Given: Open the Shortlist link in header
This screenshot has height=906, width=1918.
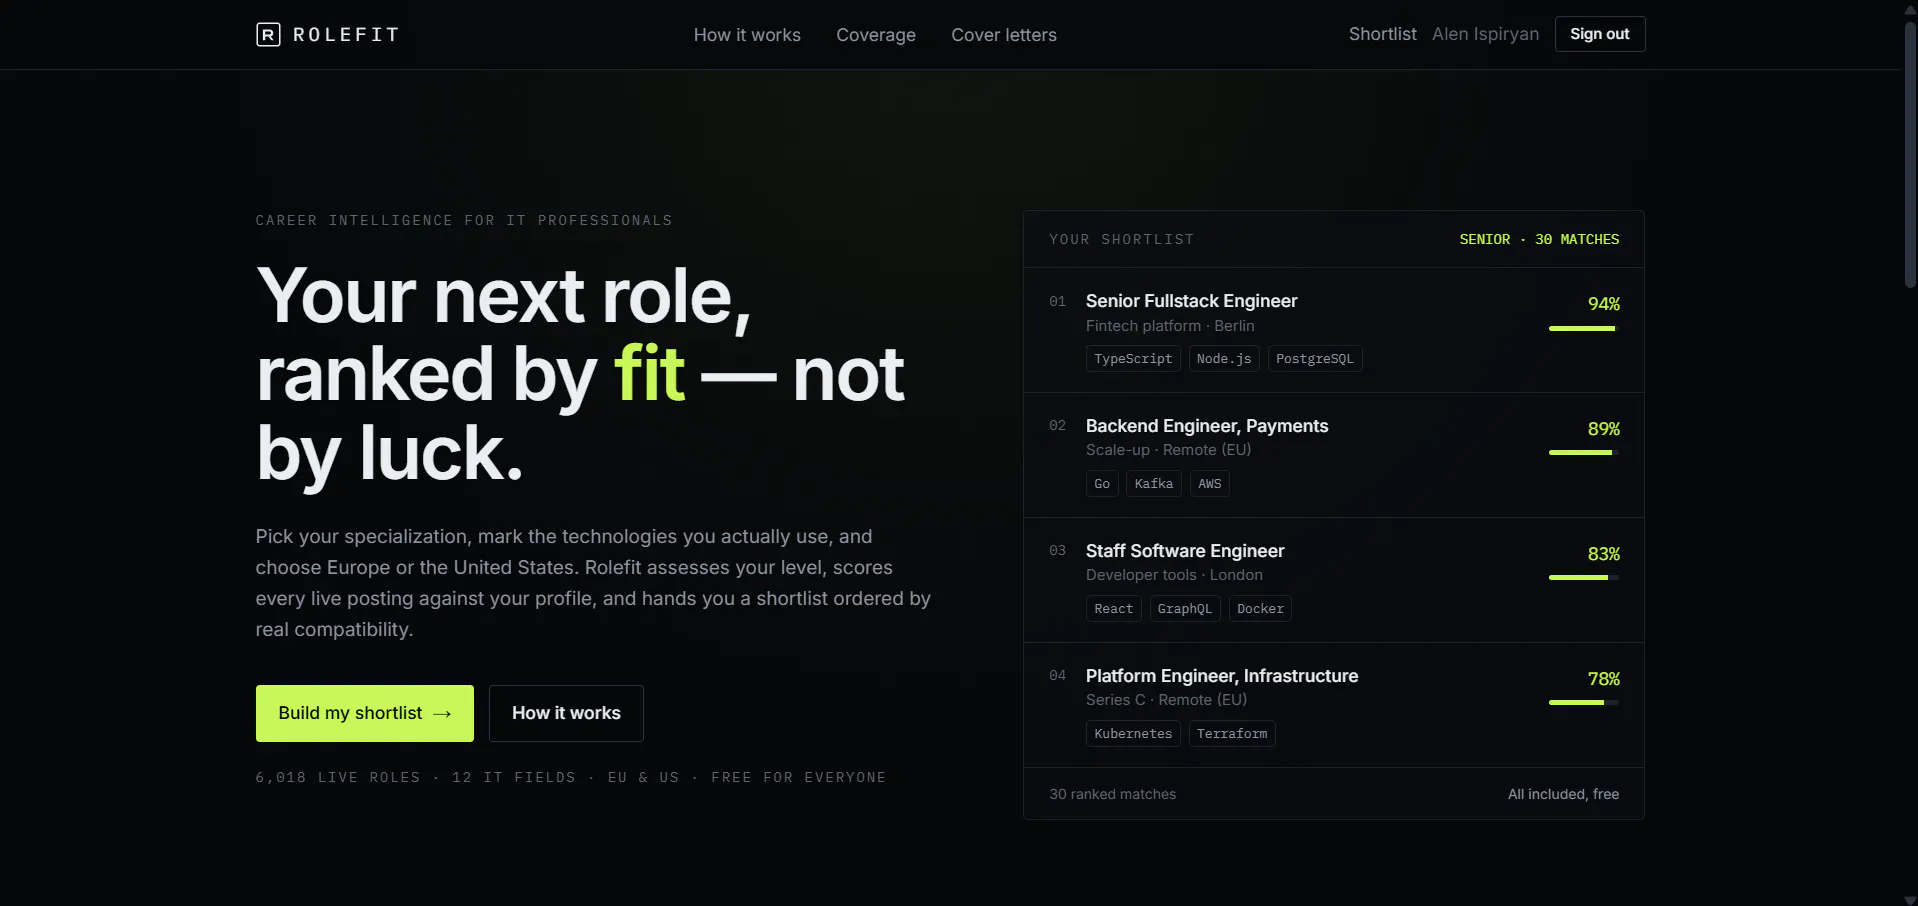Looking at the screenshot, I should [1383, 34].
